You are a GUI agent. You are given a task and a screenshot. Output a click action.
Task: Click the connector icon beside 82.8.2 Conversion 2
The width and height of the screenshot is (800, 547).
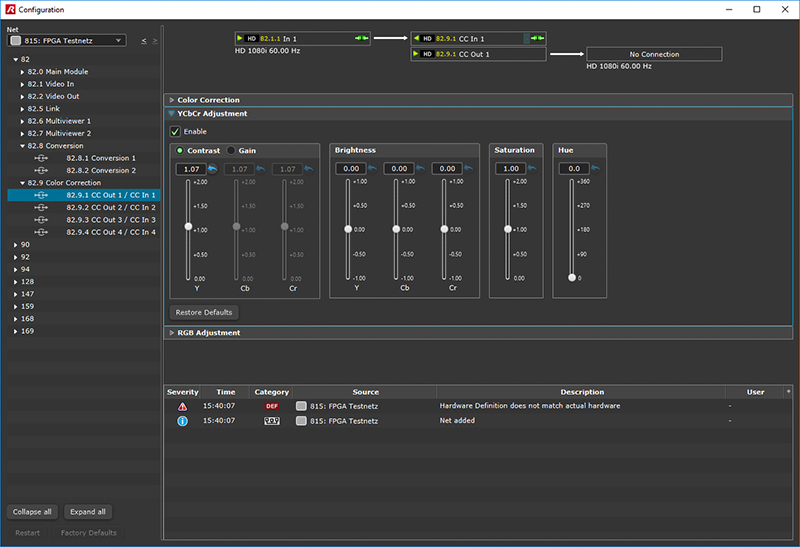pyautogui.click(x=41, y=170)
